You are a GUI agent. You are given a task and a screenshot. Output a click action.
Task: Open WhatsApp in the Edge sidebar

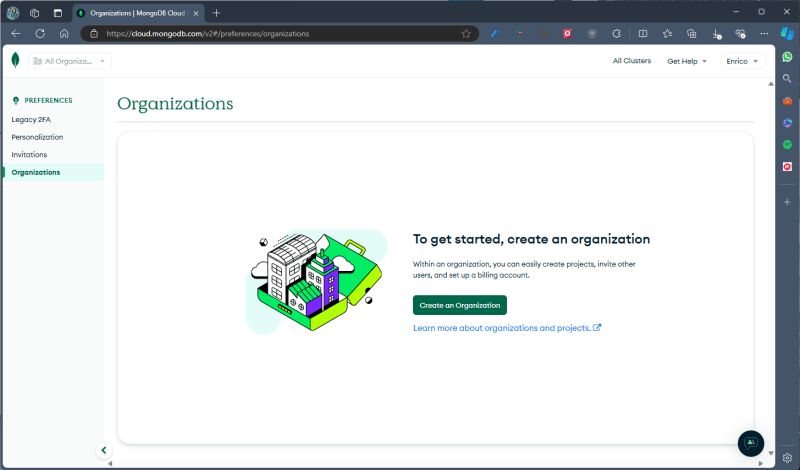point(787,57)
